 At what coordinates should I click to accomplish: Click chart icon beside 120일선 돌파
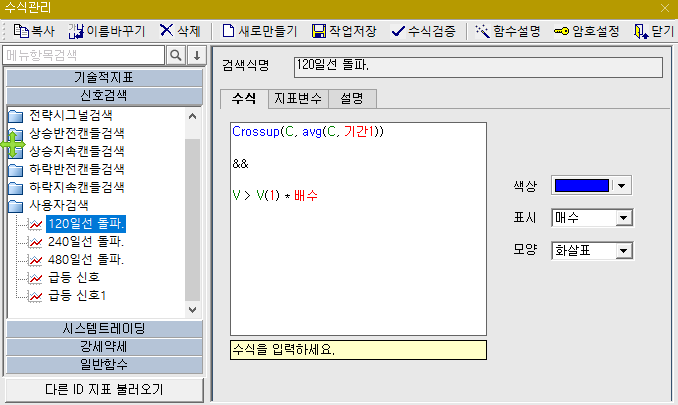pyautogui.click(x=35, y=224)
